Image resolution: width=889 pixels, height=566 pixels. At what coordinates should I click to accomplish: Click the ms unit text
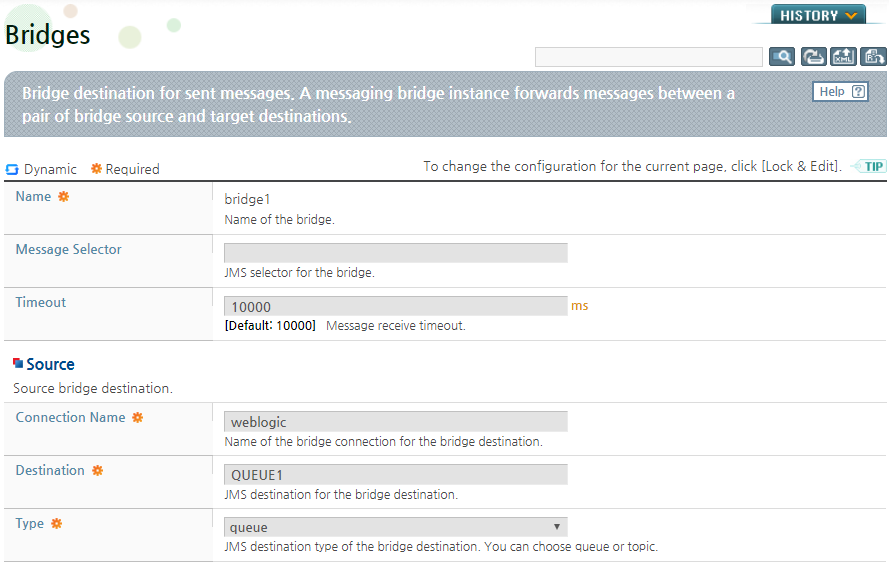(x=579, y=306)
